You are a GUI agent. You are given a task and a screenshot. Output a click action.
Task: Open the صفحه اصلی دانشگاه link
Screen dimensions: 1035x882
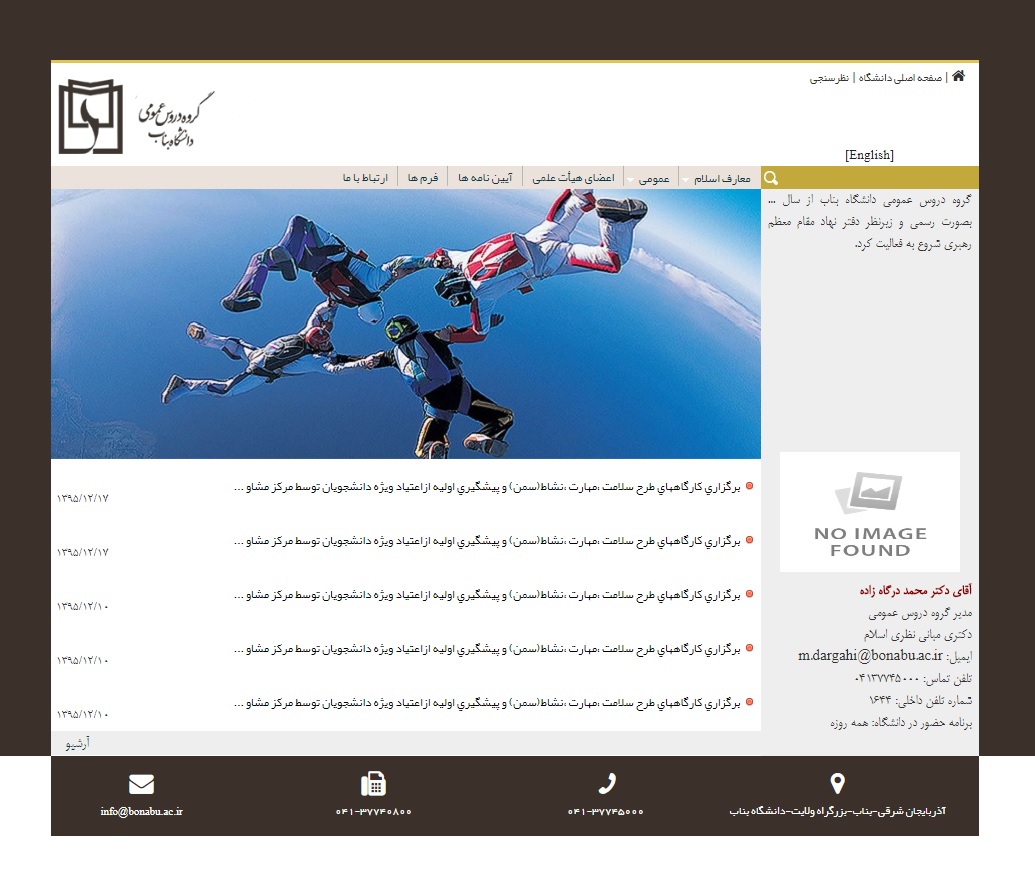900,78
